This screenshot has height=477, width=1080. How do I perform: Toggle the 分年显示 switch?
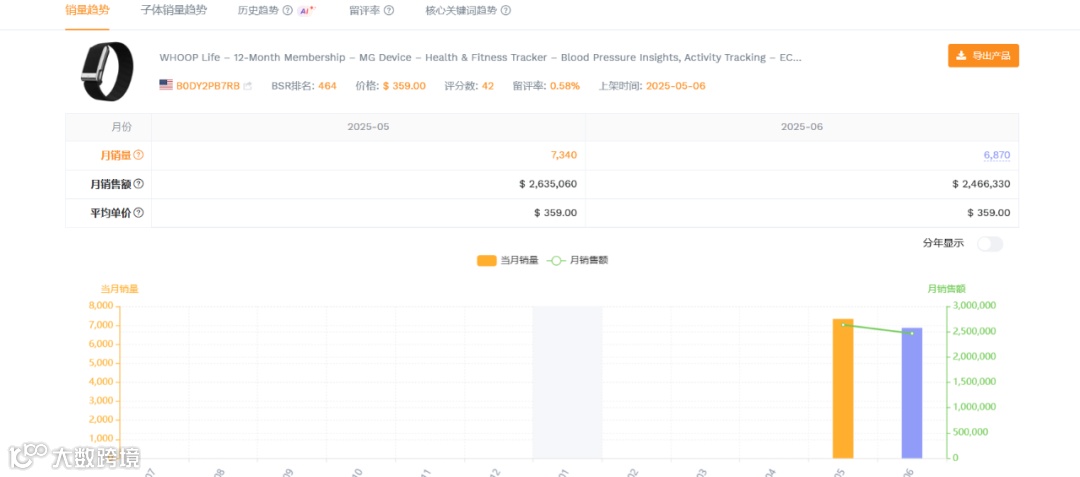(990, 244)
